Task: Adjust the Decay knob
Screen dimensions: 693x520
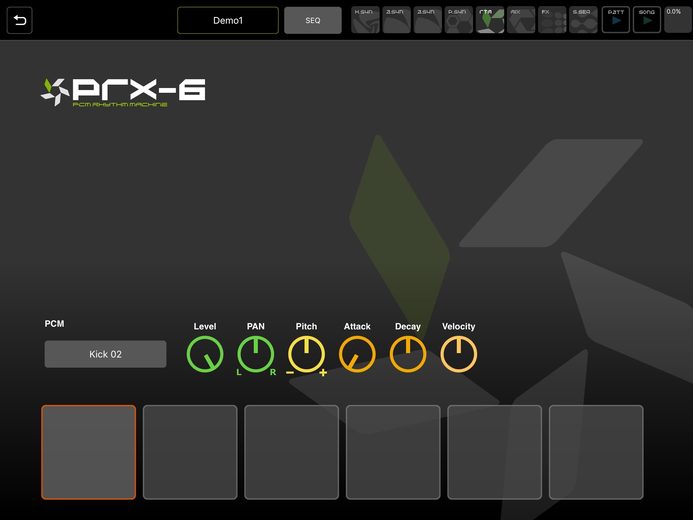Action: click(x=408, y=354)
